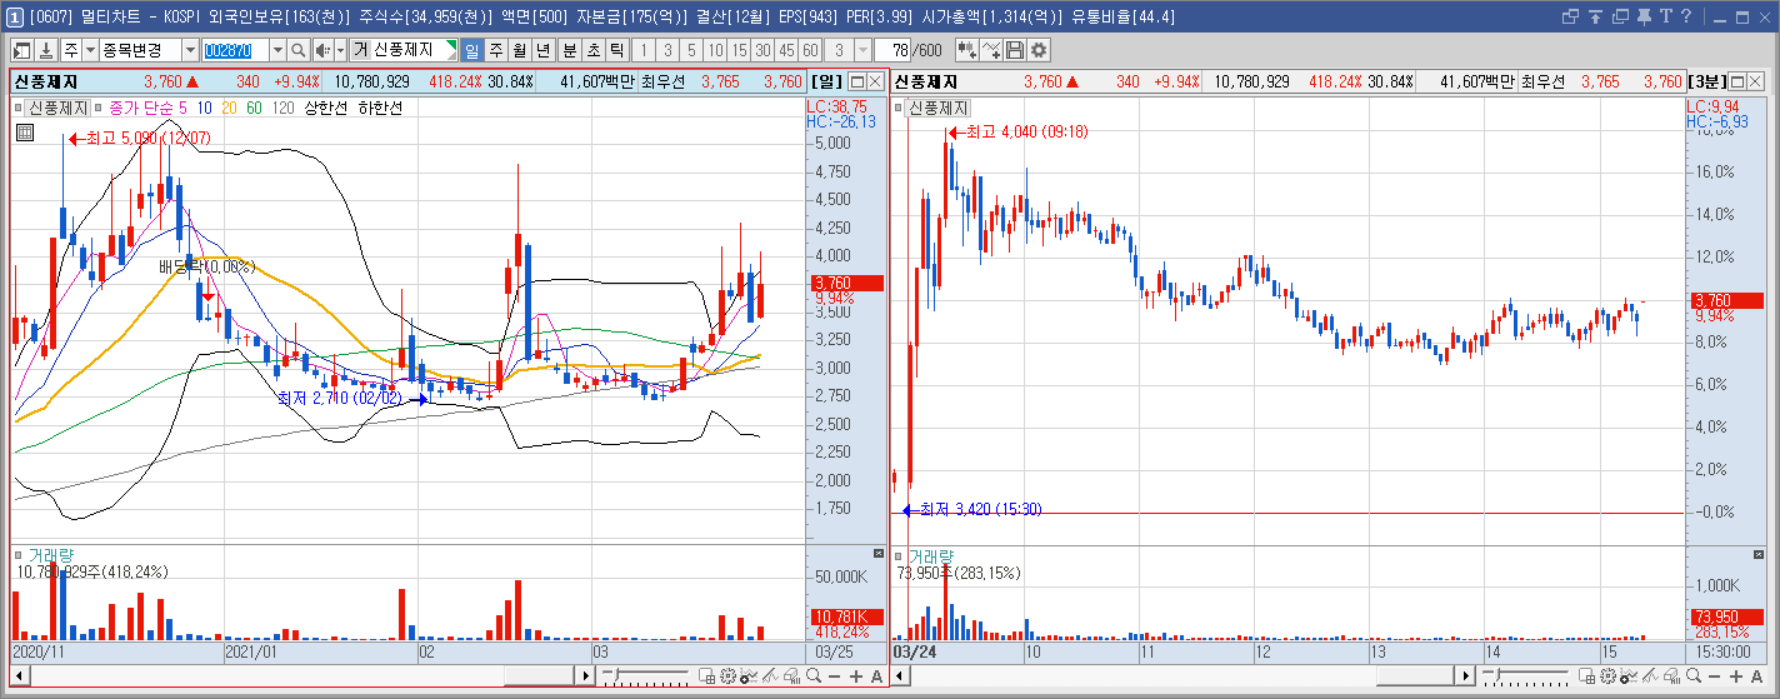The height and width of the screenshot is (699, 1780).
Task: Click the daily chart scroll-left arrow
Action: click(19, 677)
